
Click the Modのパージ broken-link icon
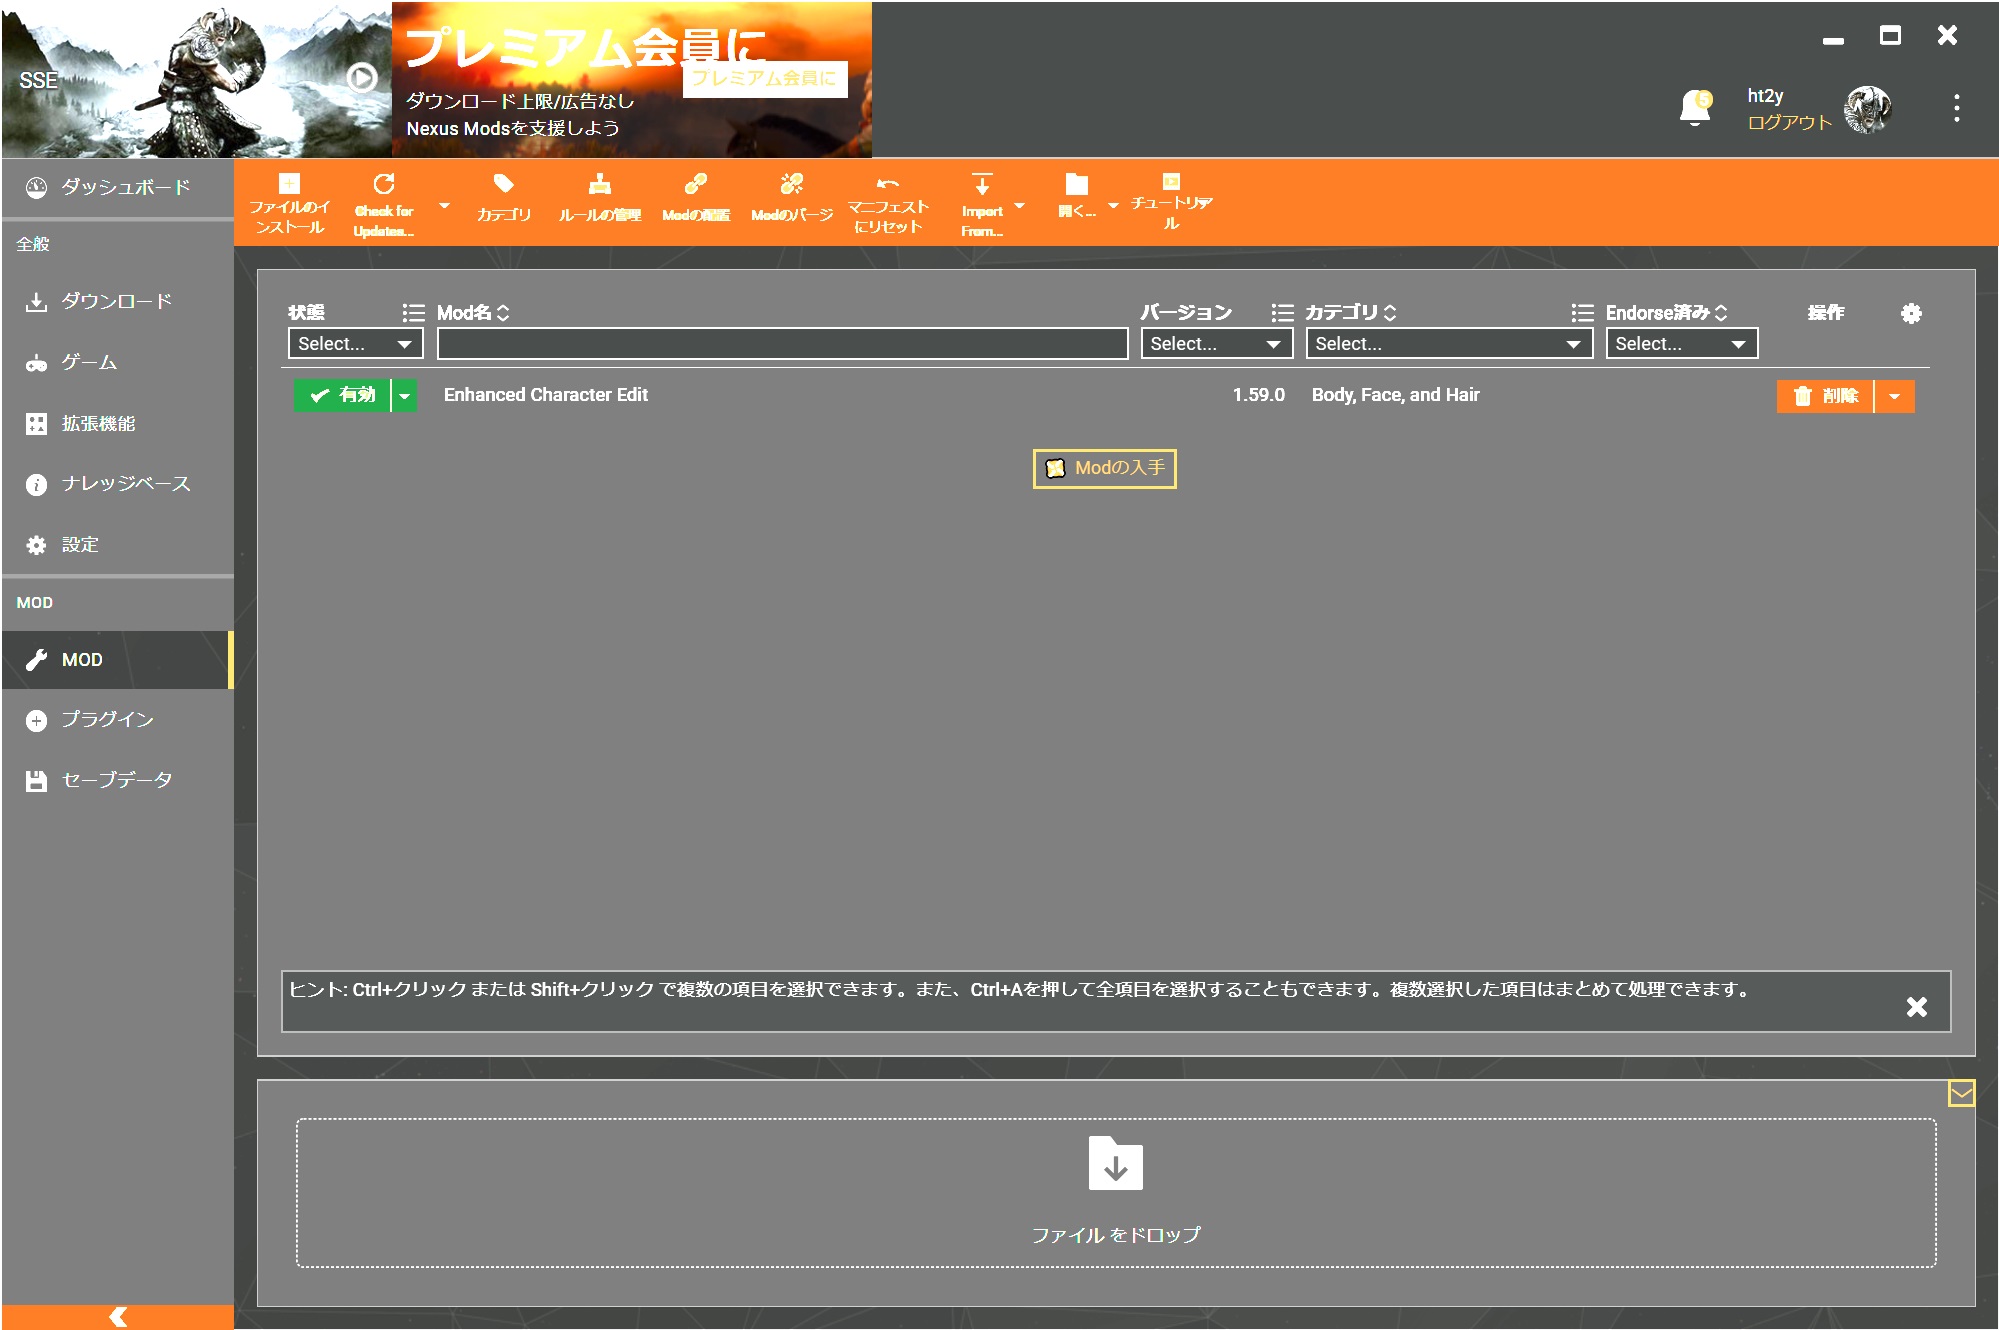(791, 184)
